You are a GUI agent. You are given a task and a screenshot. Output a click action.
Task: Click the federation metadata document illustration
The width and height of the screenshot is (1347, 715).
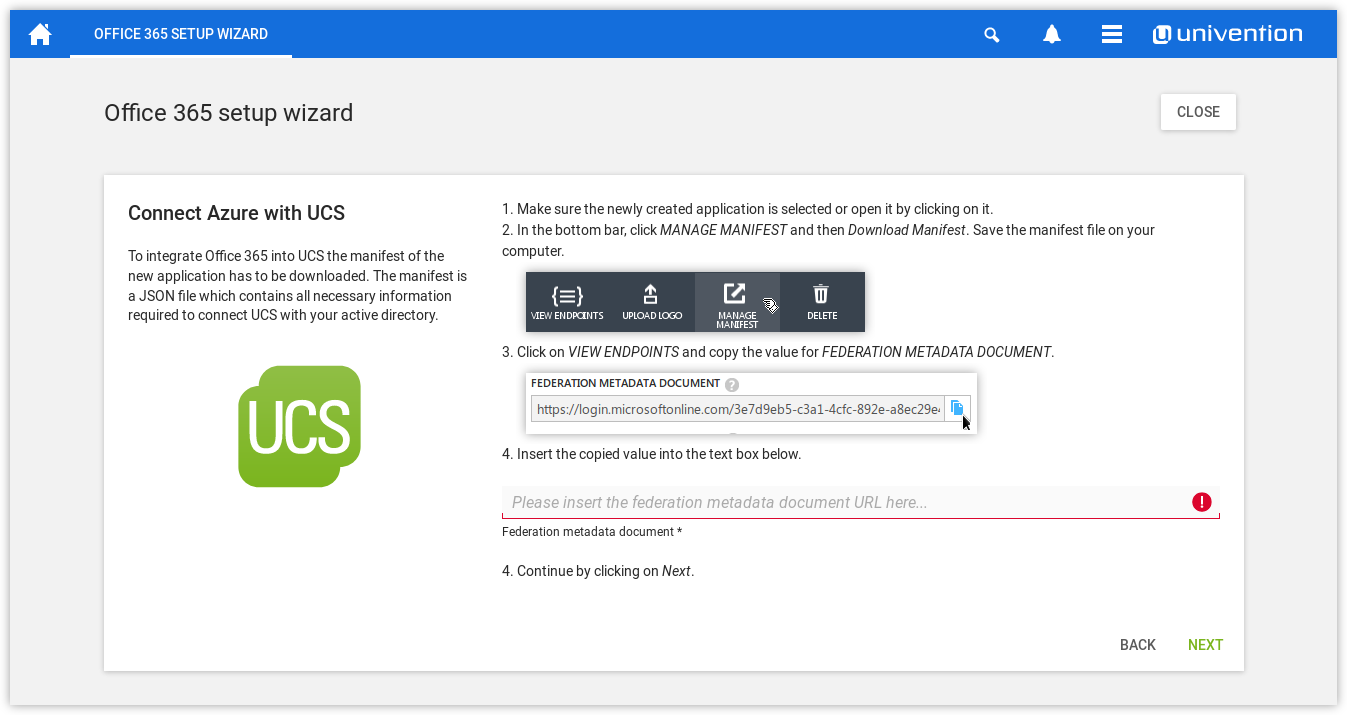click(751, 403)
